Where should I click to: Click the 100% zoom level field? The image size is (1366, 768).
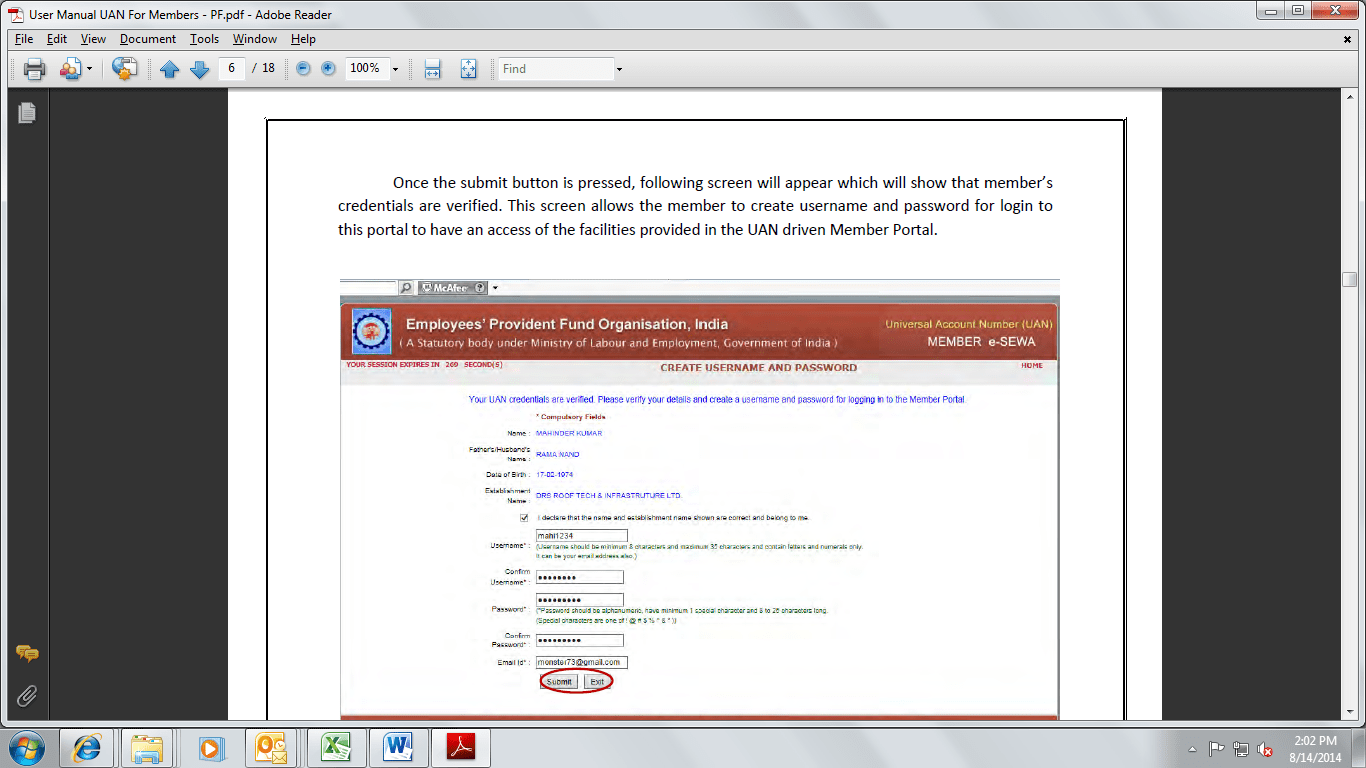(x=366, y=68)
